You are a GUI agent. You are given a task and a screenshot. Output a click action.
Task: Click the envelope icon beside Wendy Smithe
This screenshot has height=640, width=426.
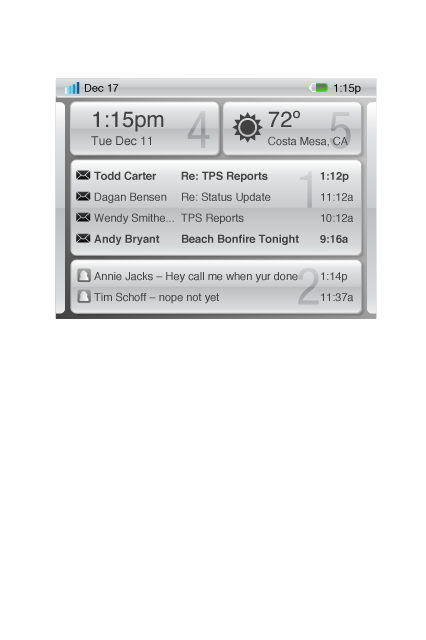[x=83, y=218]
